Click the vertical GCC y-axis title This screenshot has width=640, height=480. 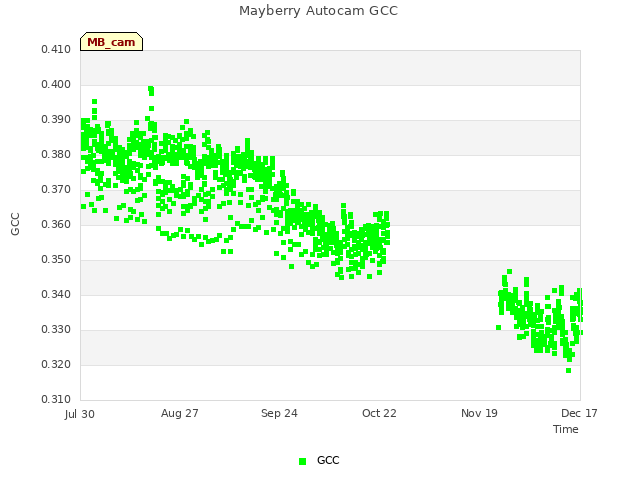[15, 224]
